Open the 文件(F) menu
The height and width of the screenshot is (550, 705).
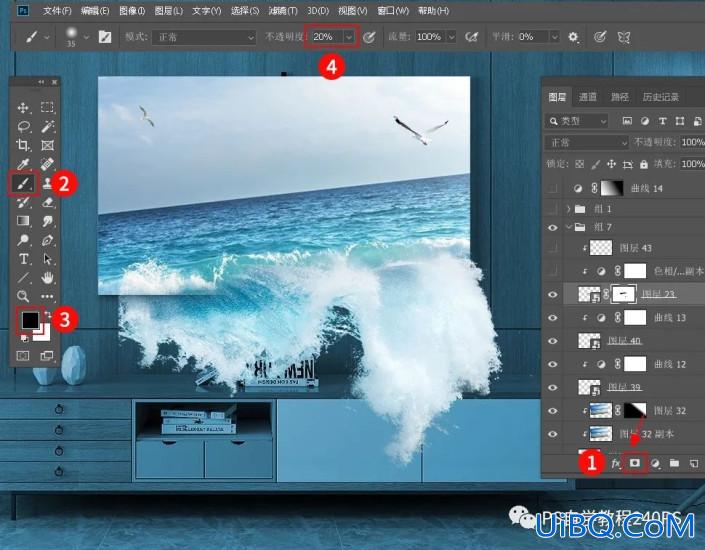point(57,10)
